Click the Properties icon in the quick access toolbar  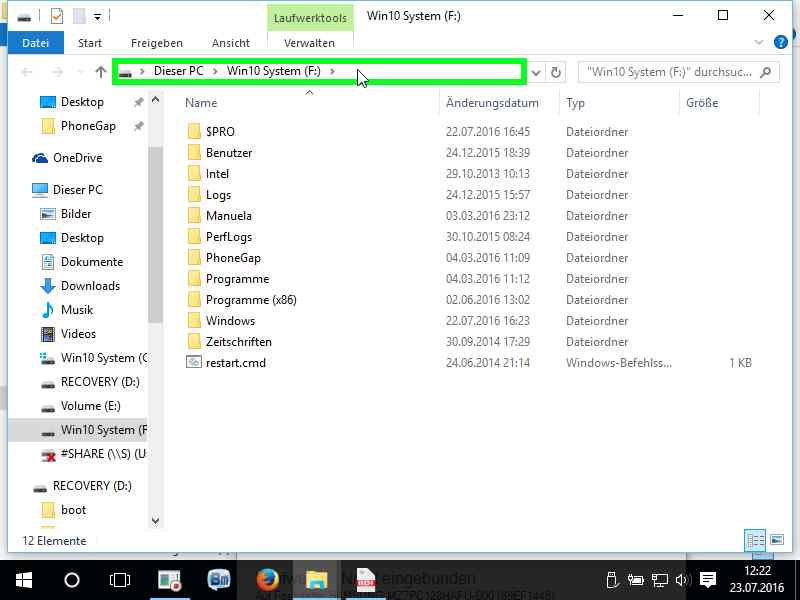[57, 16]
